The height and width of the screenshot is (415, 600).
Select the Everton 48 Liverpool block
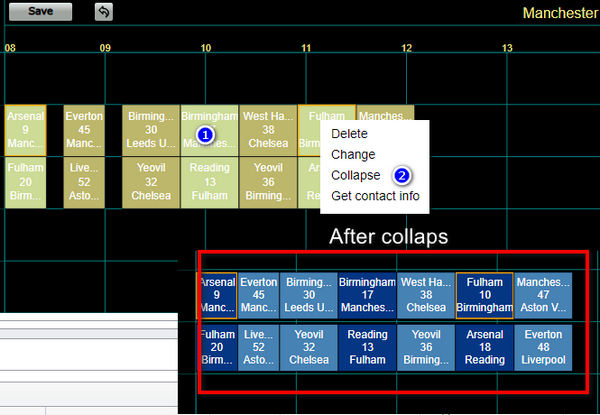(x=543, y=348)
